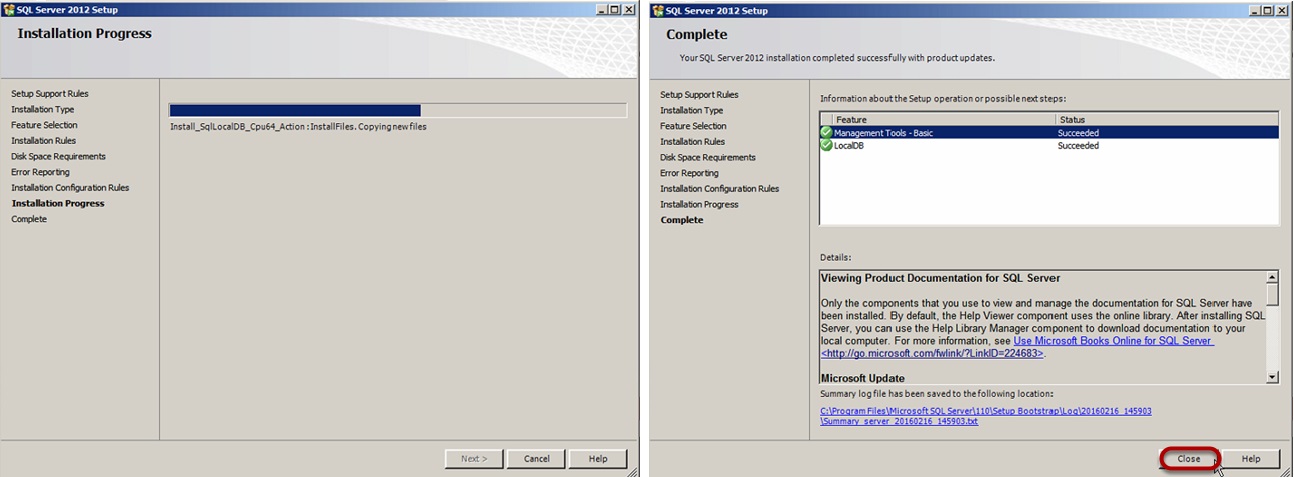The image size is (1294, 477).
Task: Click the disabled Next button
Action: (x=473, y=458)
